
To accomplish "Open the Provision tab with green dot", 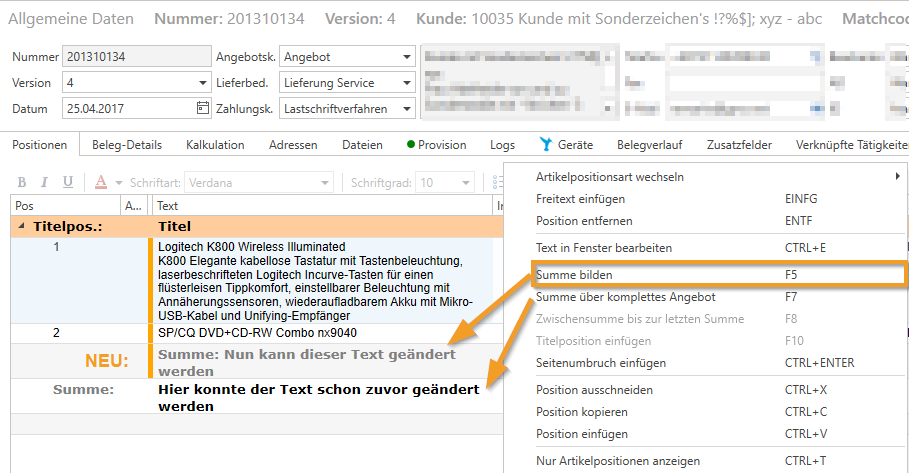I will click(x=436, y=145).
